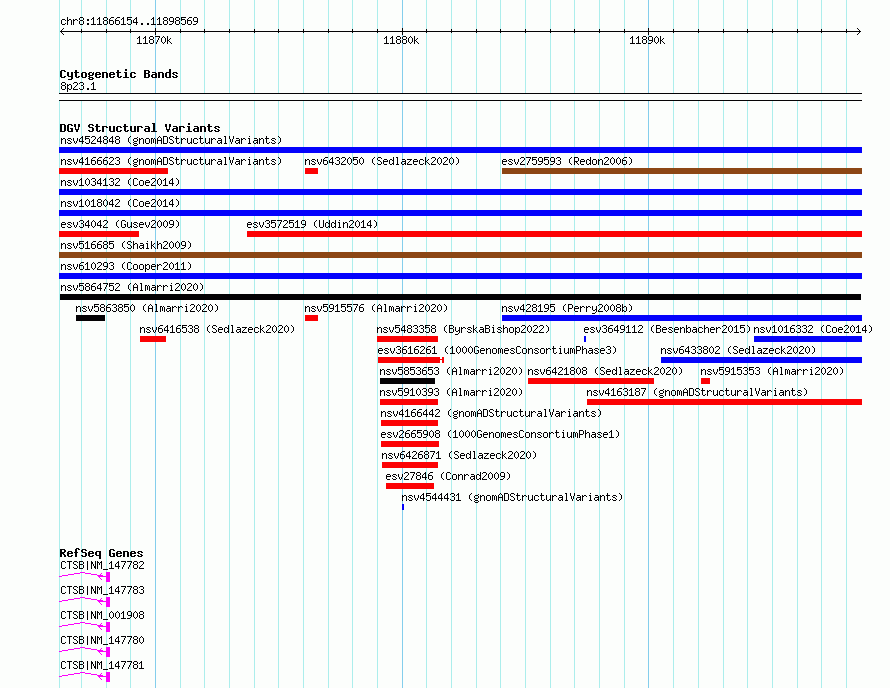Select CTSB|NM_001908 transcript label
The image size is (890, 688).
(x=102, y=615)
